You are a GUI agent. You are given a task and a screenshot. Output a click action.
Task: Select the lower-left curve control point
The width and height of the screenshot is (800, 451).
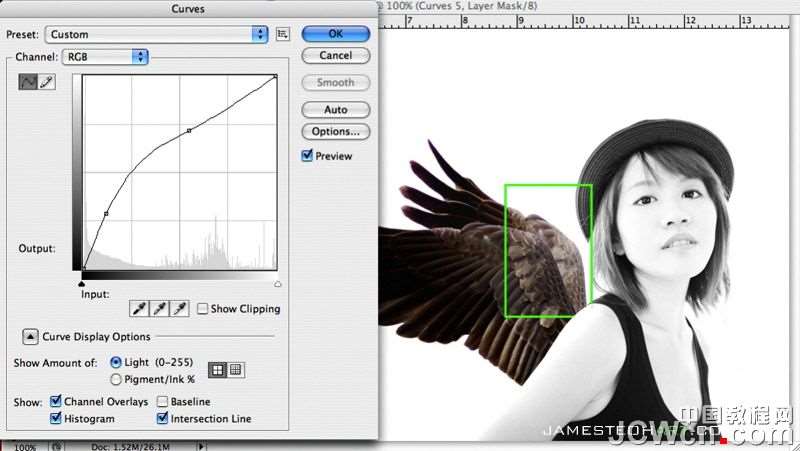(x=106, y=213)
